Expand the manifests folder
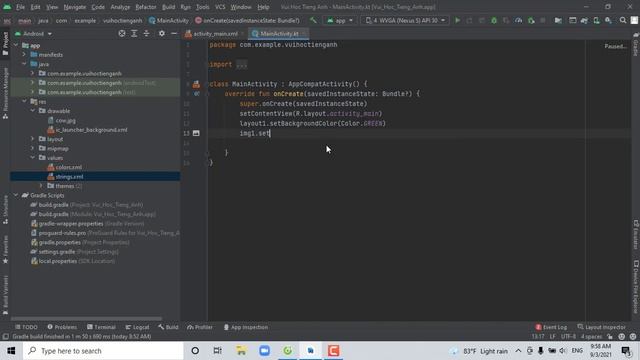640x360 pixels. pos(24,55)
